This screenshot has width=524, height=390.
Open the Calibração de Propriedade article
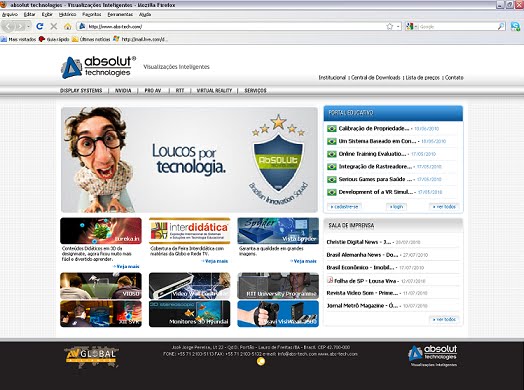(374, 128)
